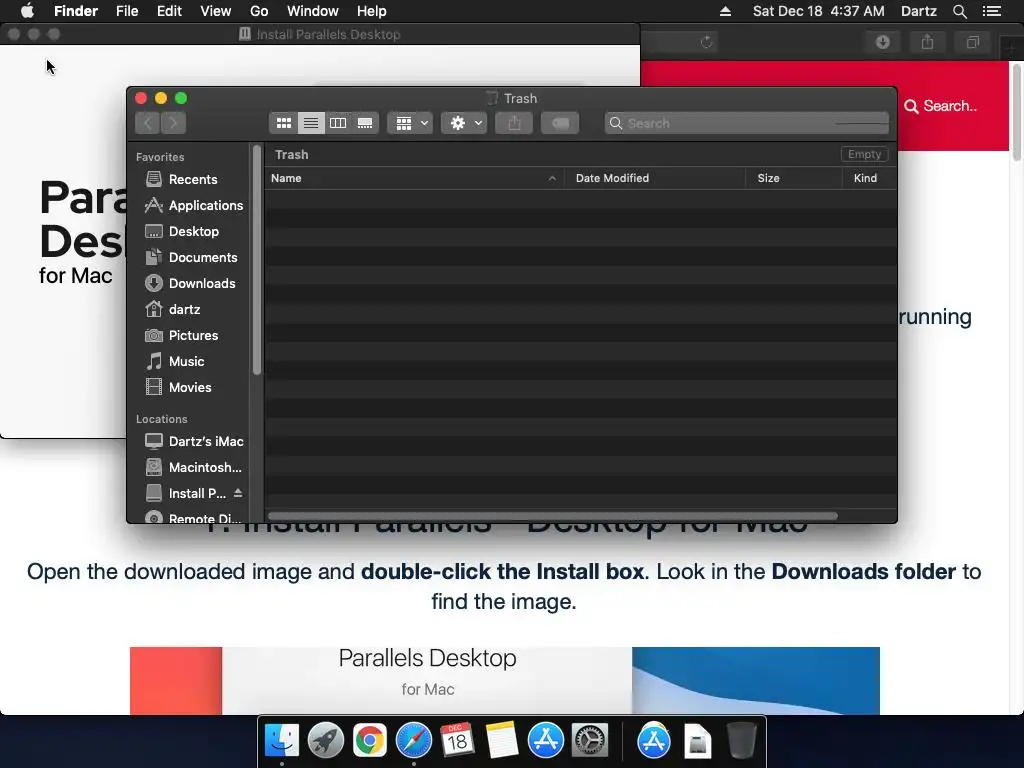The height and width of the screenshot is (768, 1024).
Task: Go forward with the Finder forward arrow
Action: (174, 123)
